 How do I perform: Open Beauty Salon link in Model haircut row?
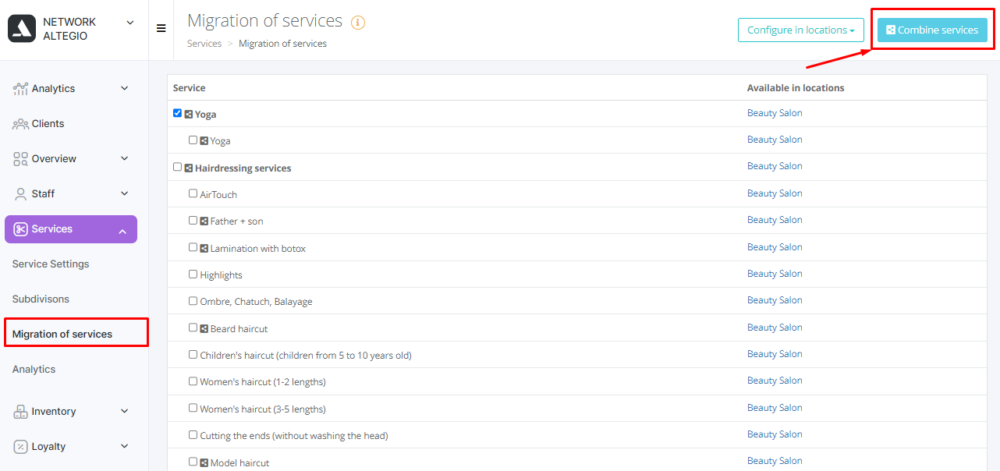click(775, 461)
